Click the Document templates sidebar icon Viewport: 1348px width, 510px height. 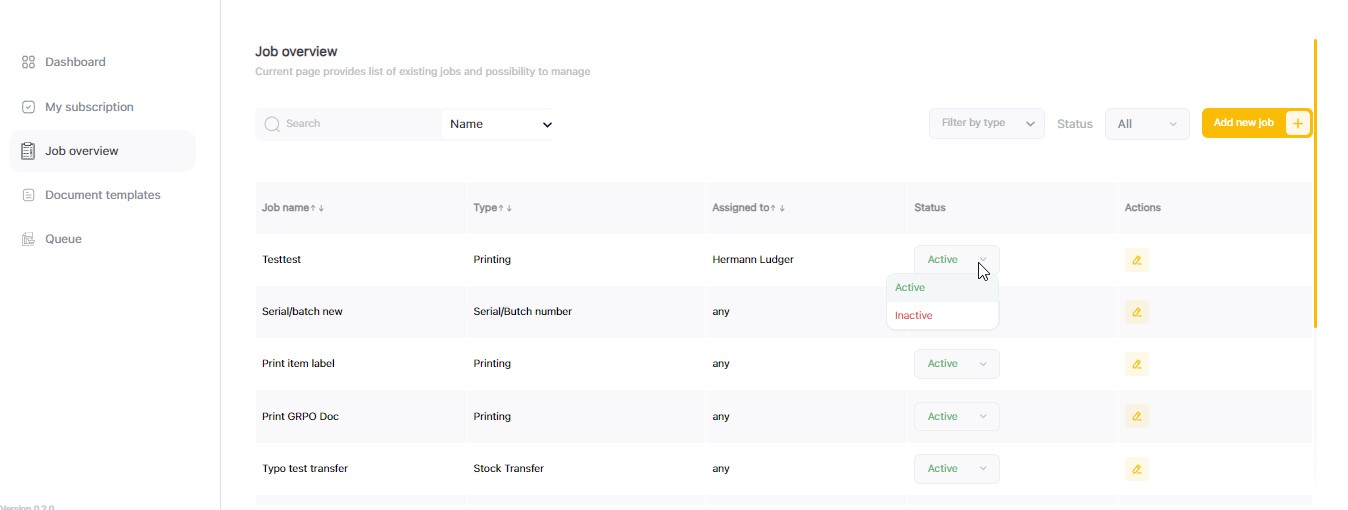pos(28,195)
